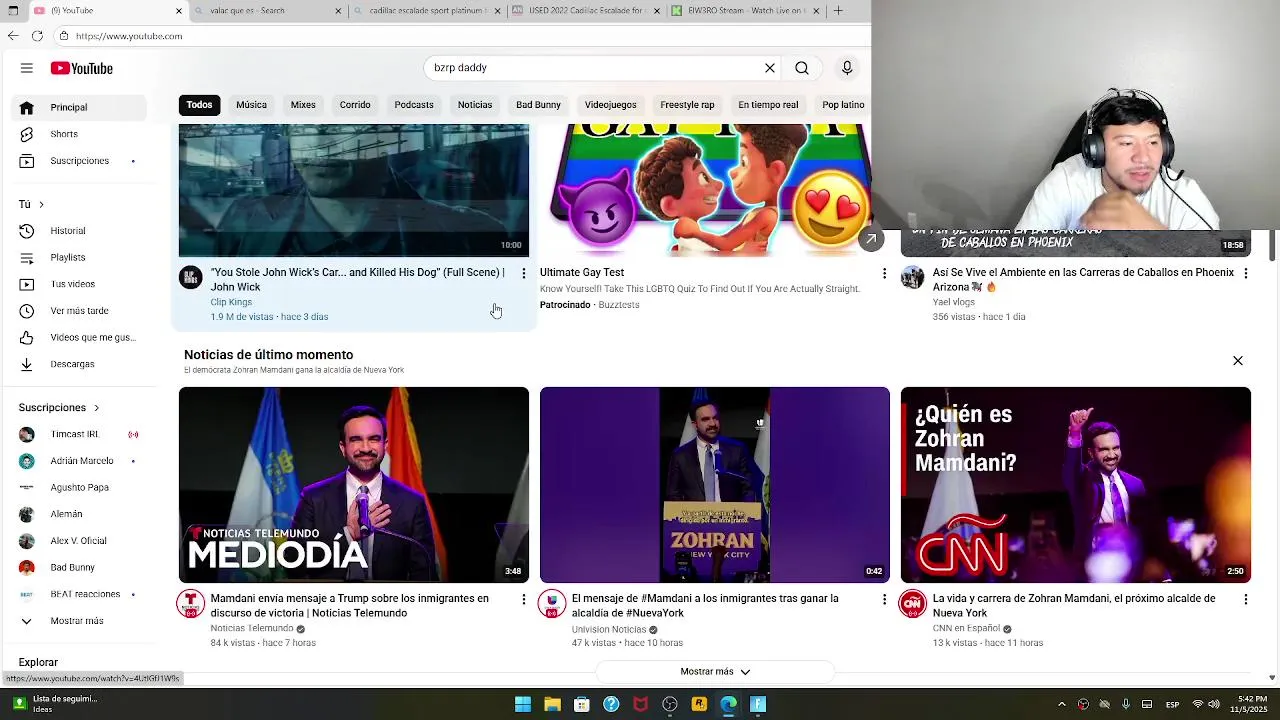Select the Podcasts filter chip

[414, 105]
